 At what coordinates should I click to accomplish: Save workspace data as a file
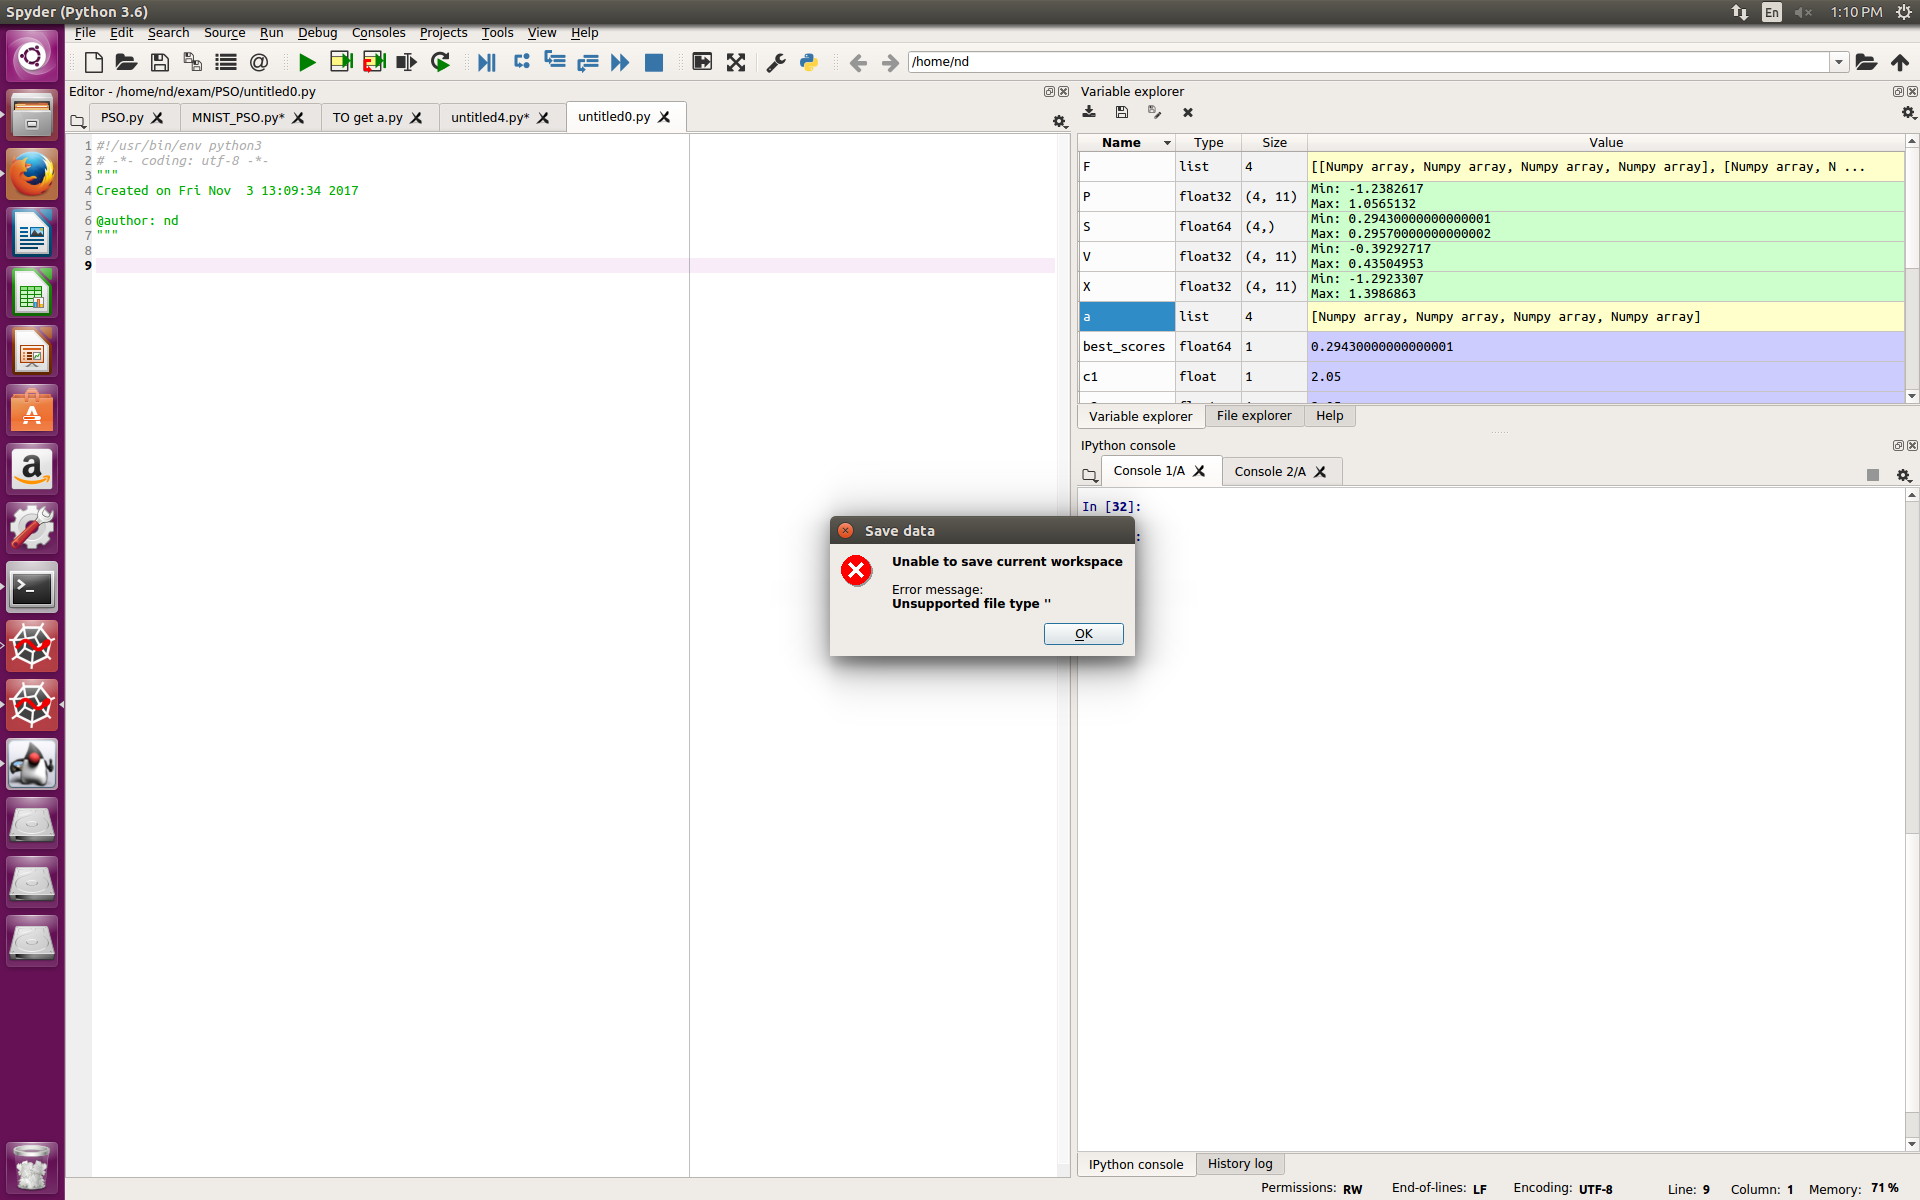[x=1121, y=112]
